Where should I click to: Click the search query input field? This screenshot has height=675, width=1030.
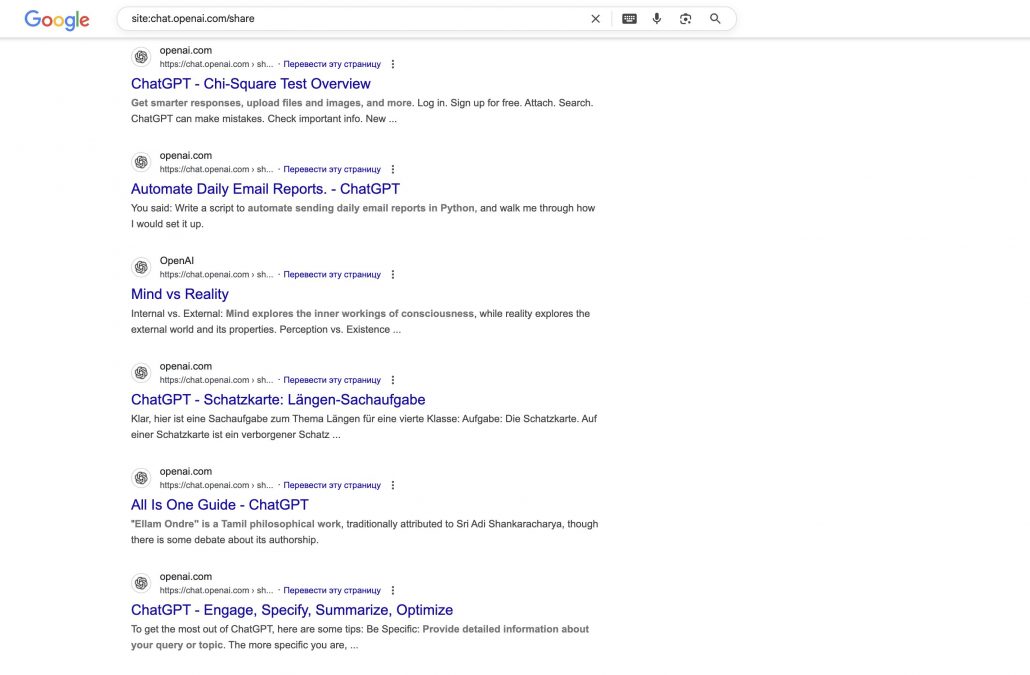pos(355,18)
